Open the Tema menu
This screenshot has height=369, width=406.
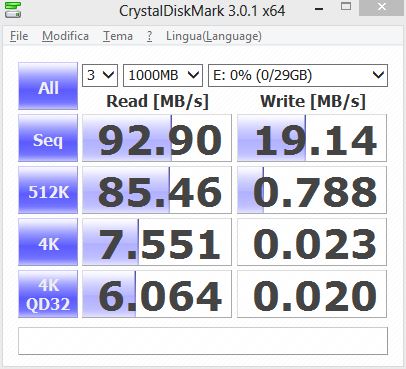tap(118, 36)
